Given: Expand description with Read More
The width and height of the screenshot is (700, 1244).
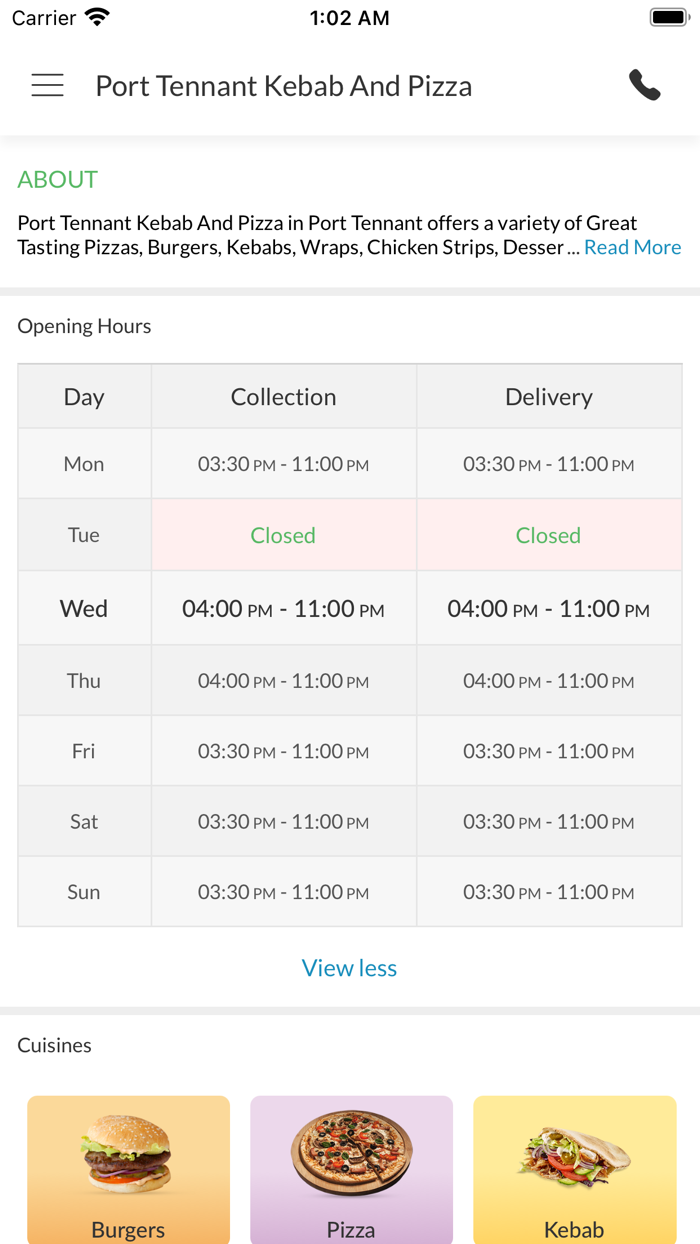Looking at the screenshot, I should 632,248.
